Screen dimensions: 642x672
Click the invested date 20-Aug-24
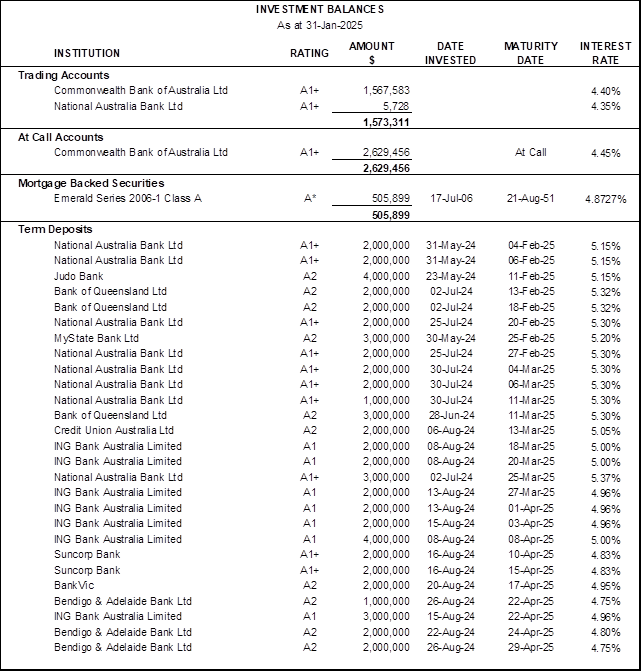pyautogui.click(x=451, y=585)
